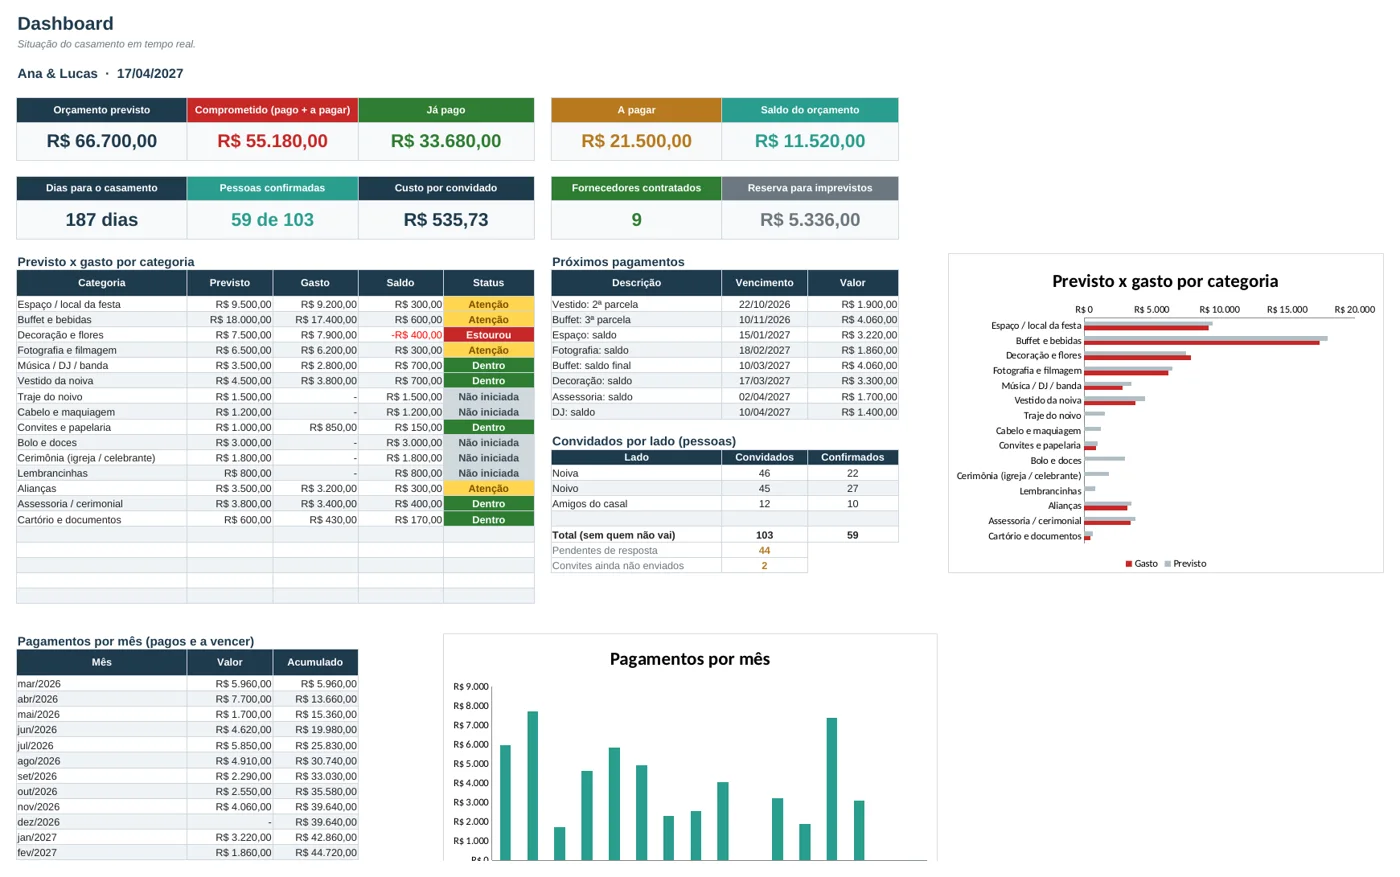Click the Comprometido value R$ 55.180,00
1400x877 pixels.
[272, 141]
